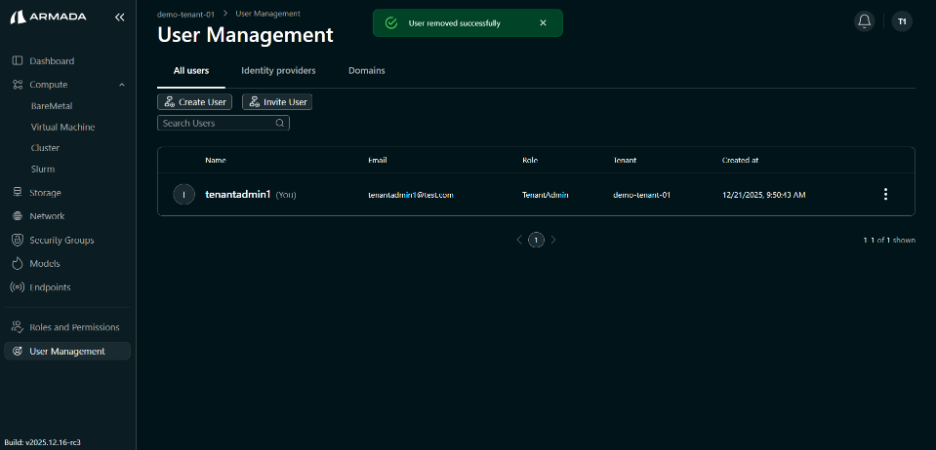This screenshot has width=936, height=450.
Task: Collapse the sidebar with double-chevron icon
Action: [120, 17]
